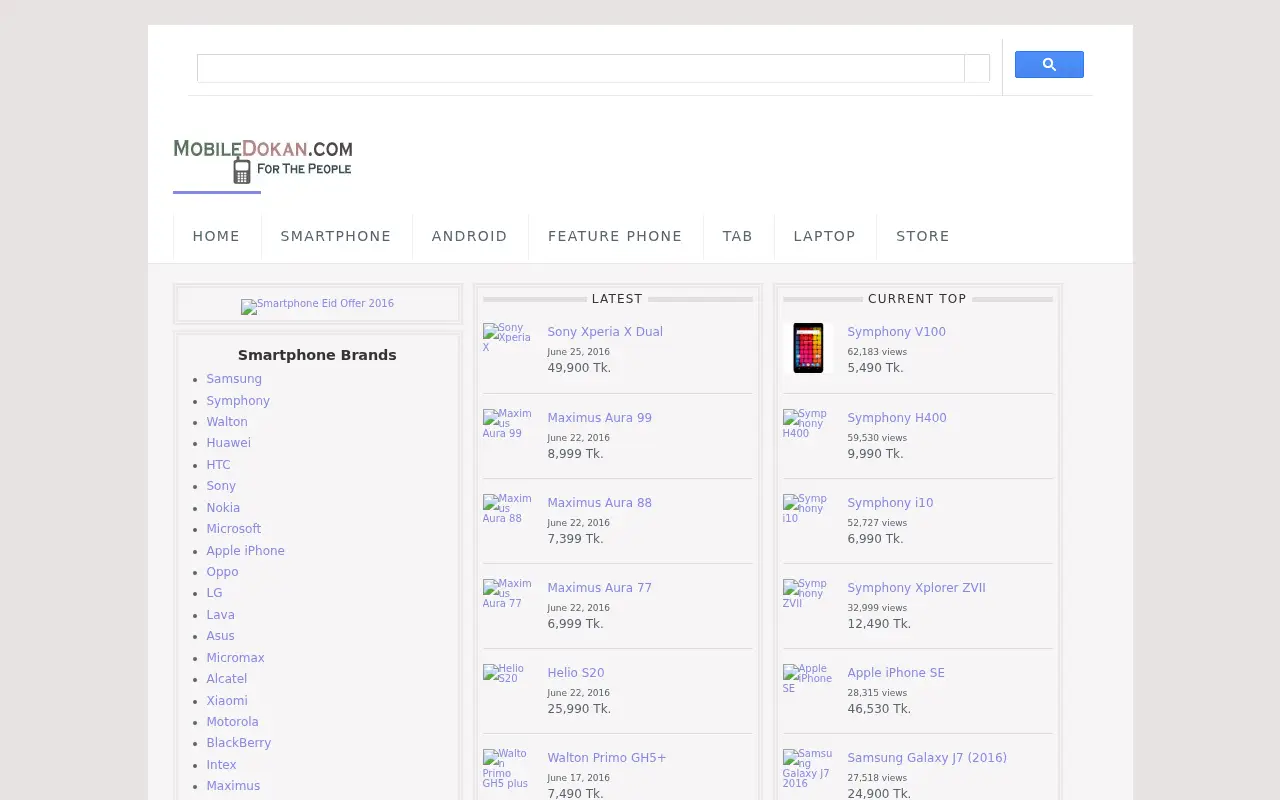Open the Oppo brand link
The height and width of the screenshot is (800, 1280).
pos(222,572)
